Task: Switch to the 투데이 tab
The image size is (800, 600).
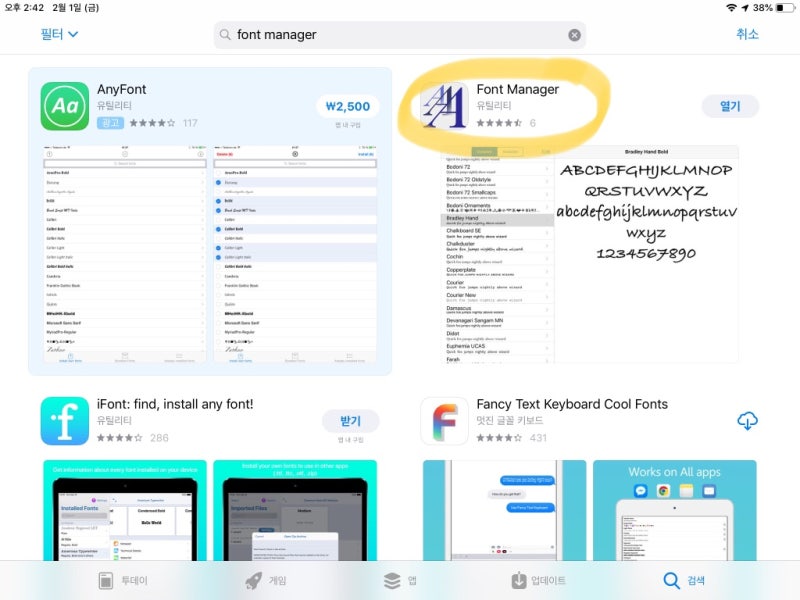Action: coord(123,580)
